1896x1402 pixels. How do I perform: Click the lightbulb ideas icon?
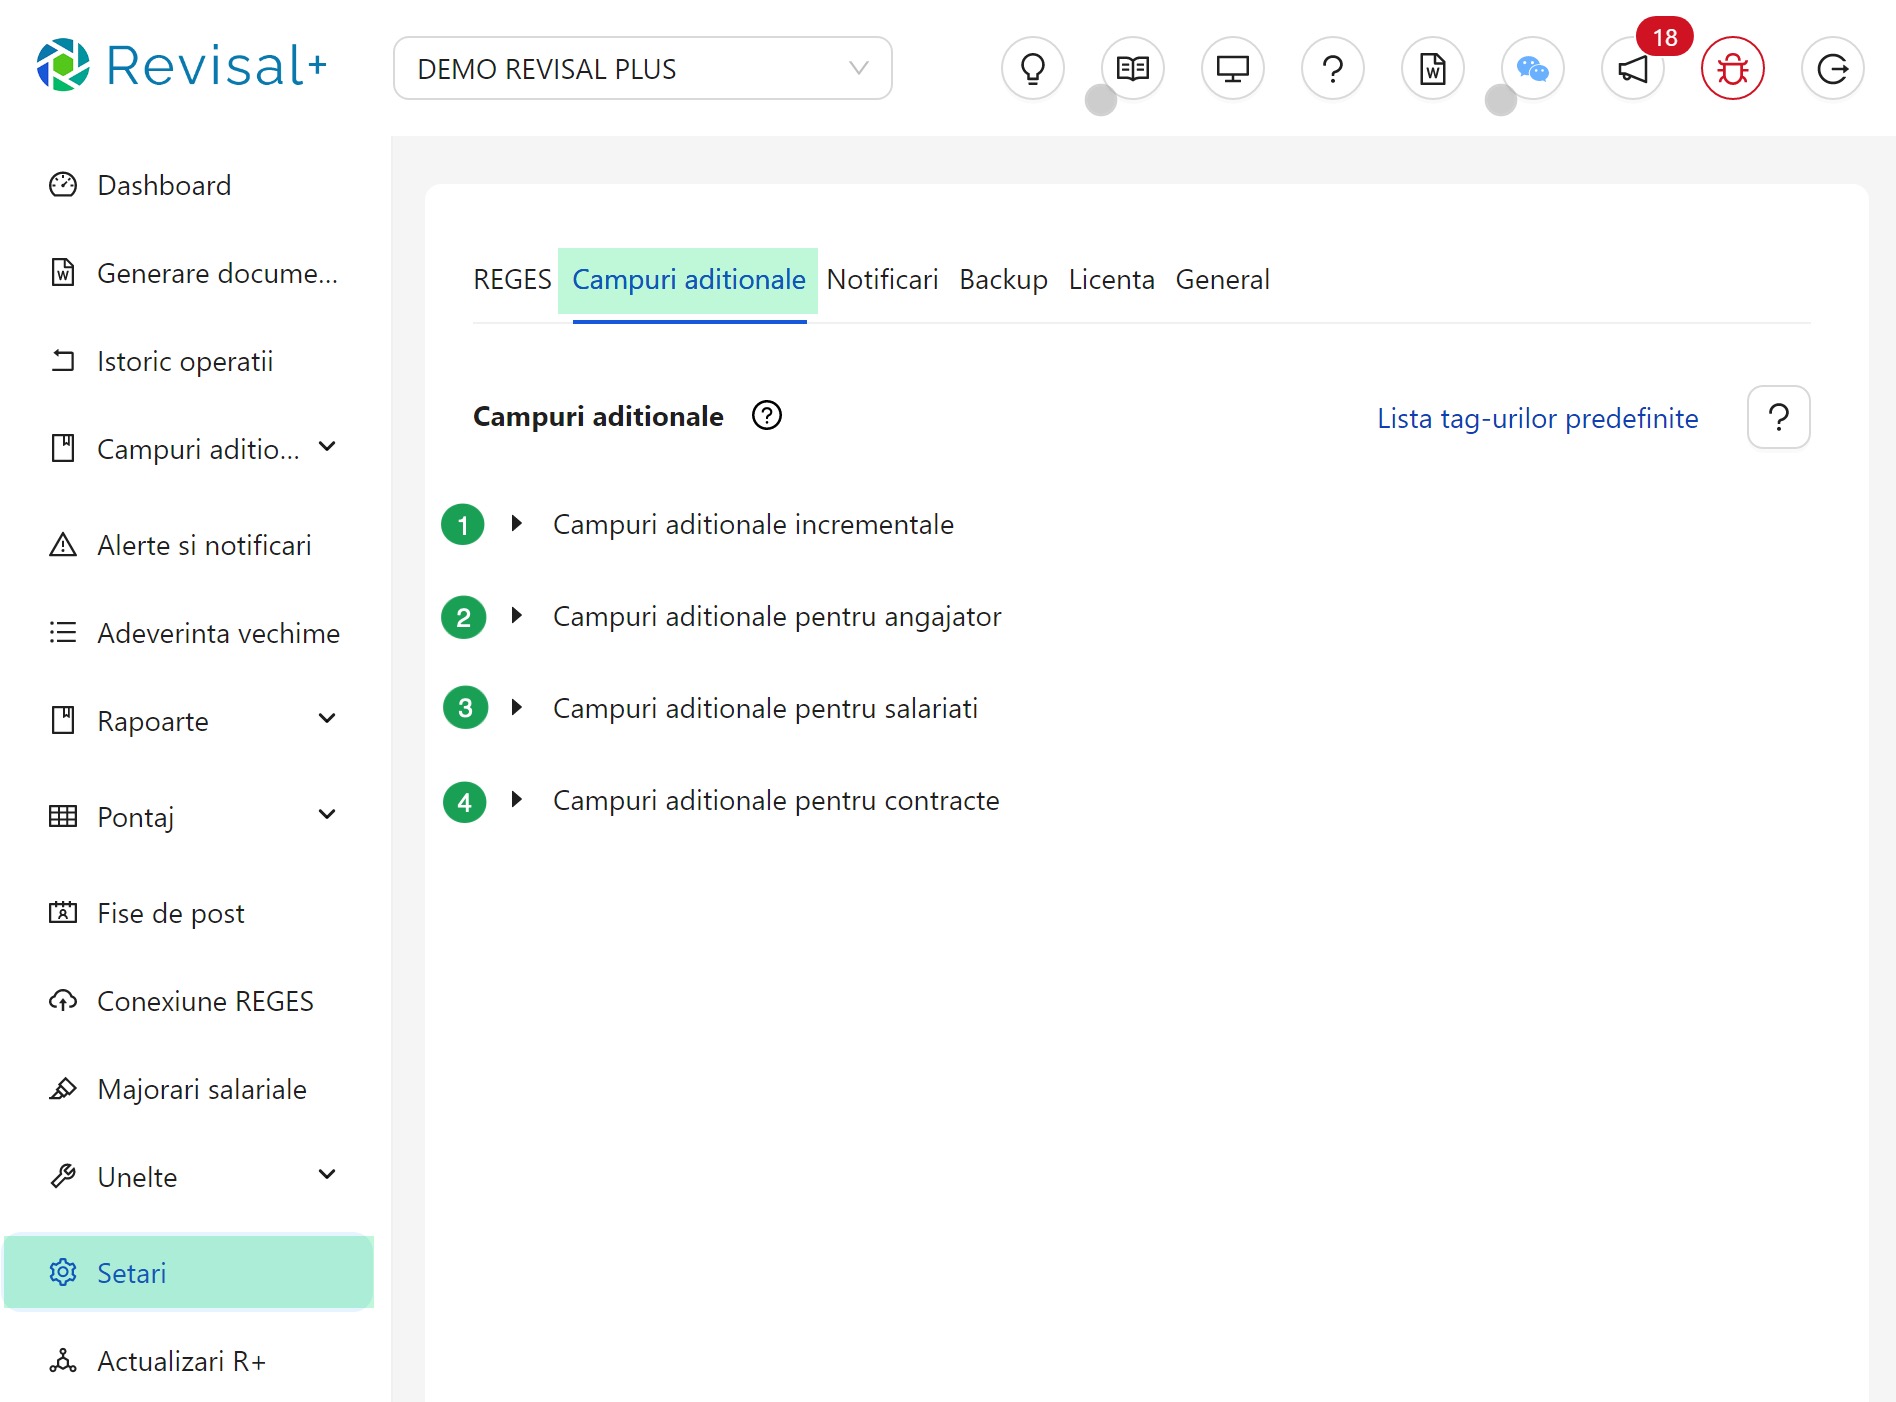pos(1032,69)
